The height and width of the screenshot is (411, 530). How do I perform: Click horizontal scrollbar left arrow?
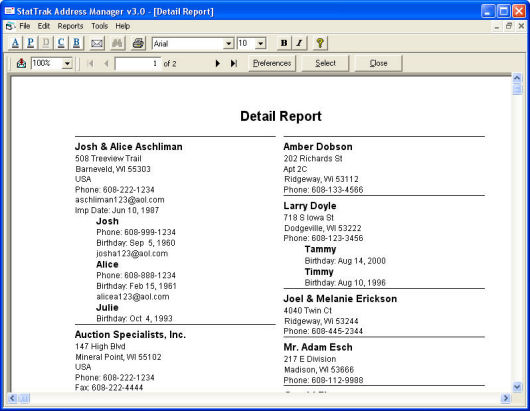[12, 398]
